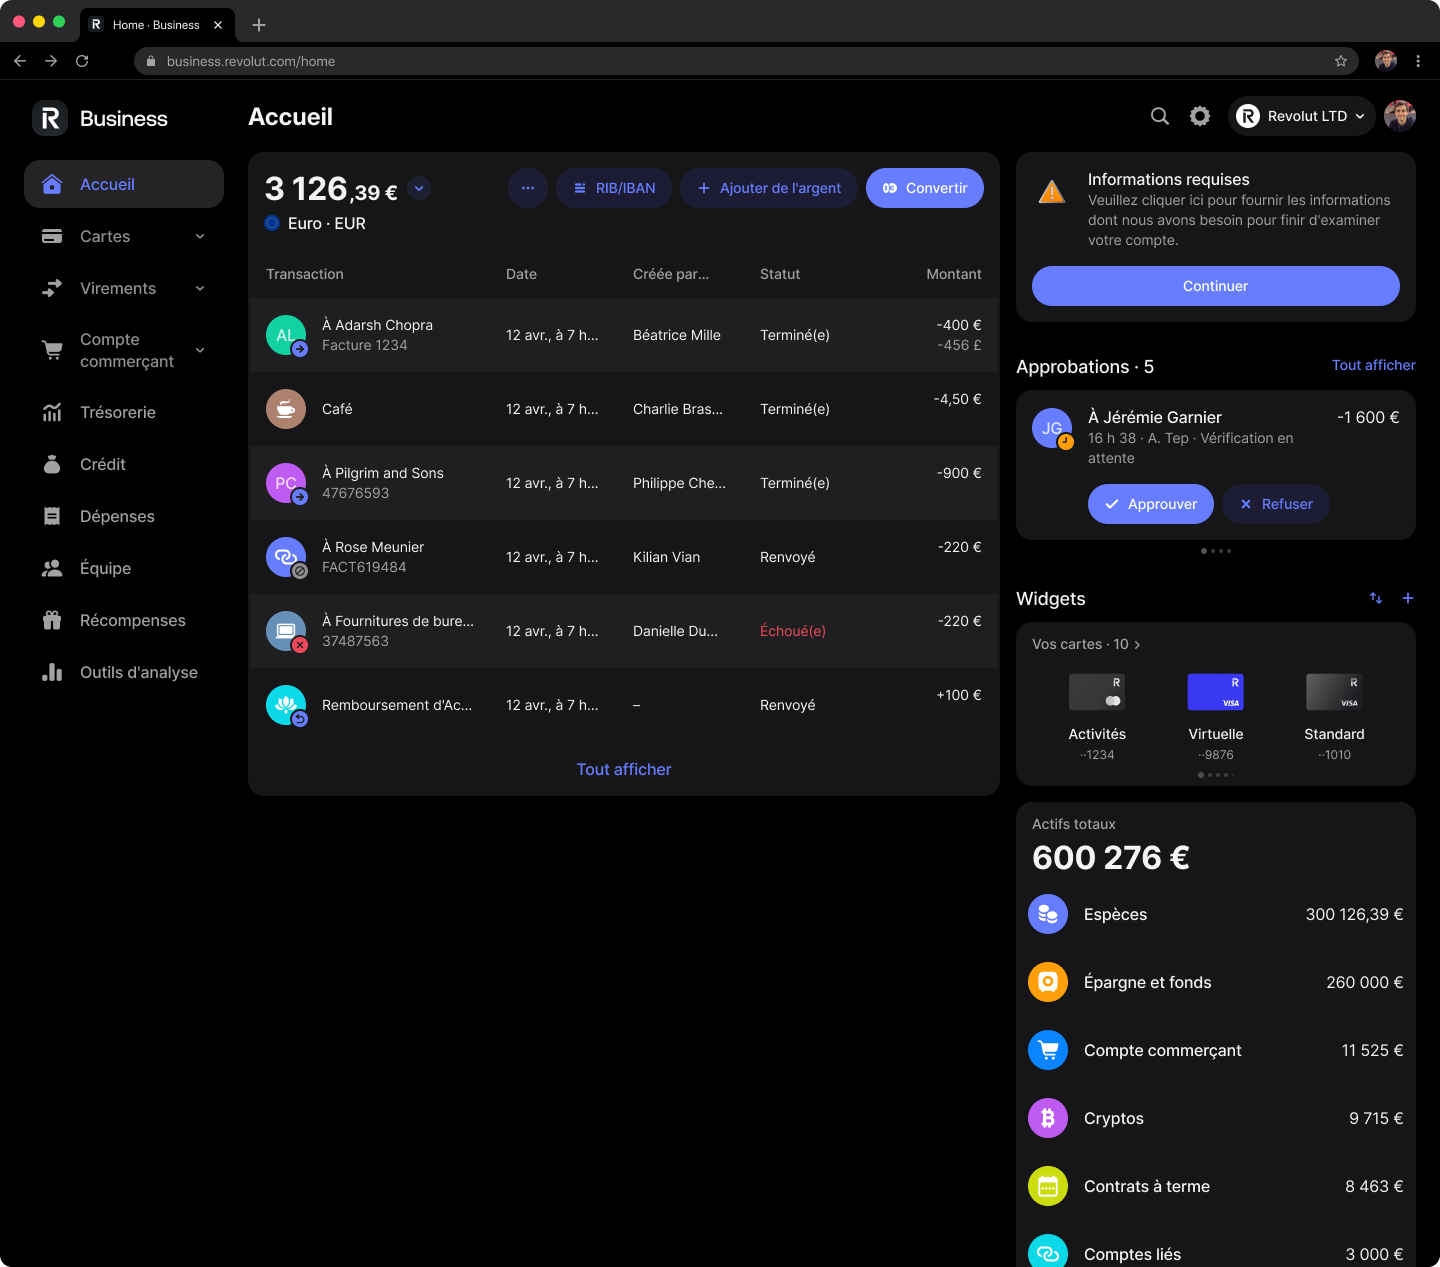
Task: Open the Revolut LTD account dropdown
Action: click(1301, 116)
